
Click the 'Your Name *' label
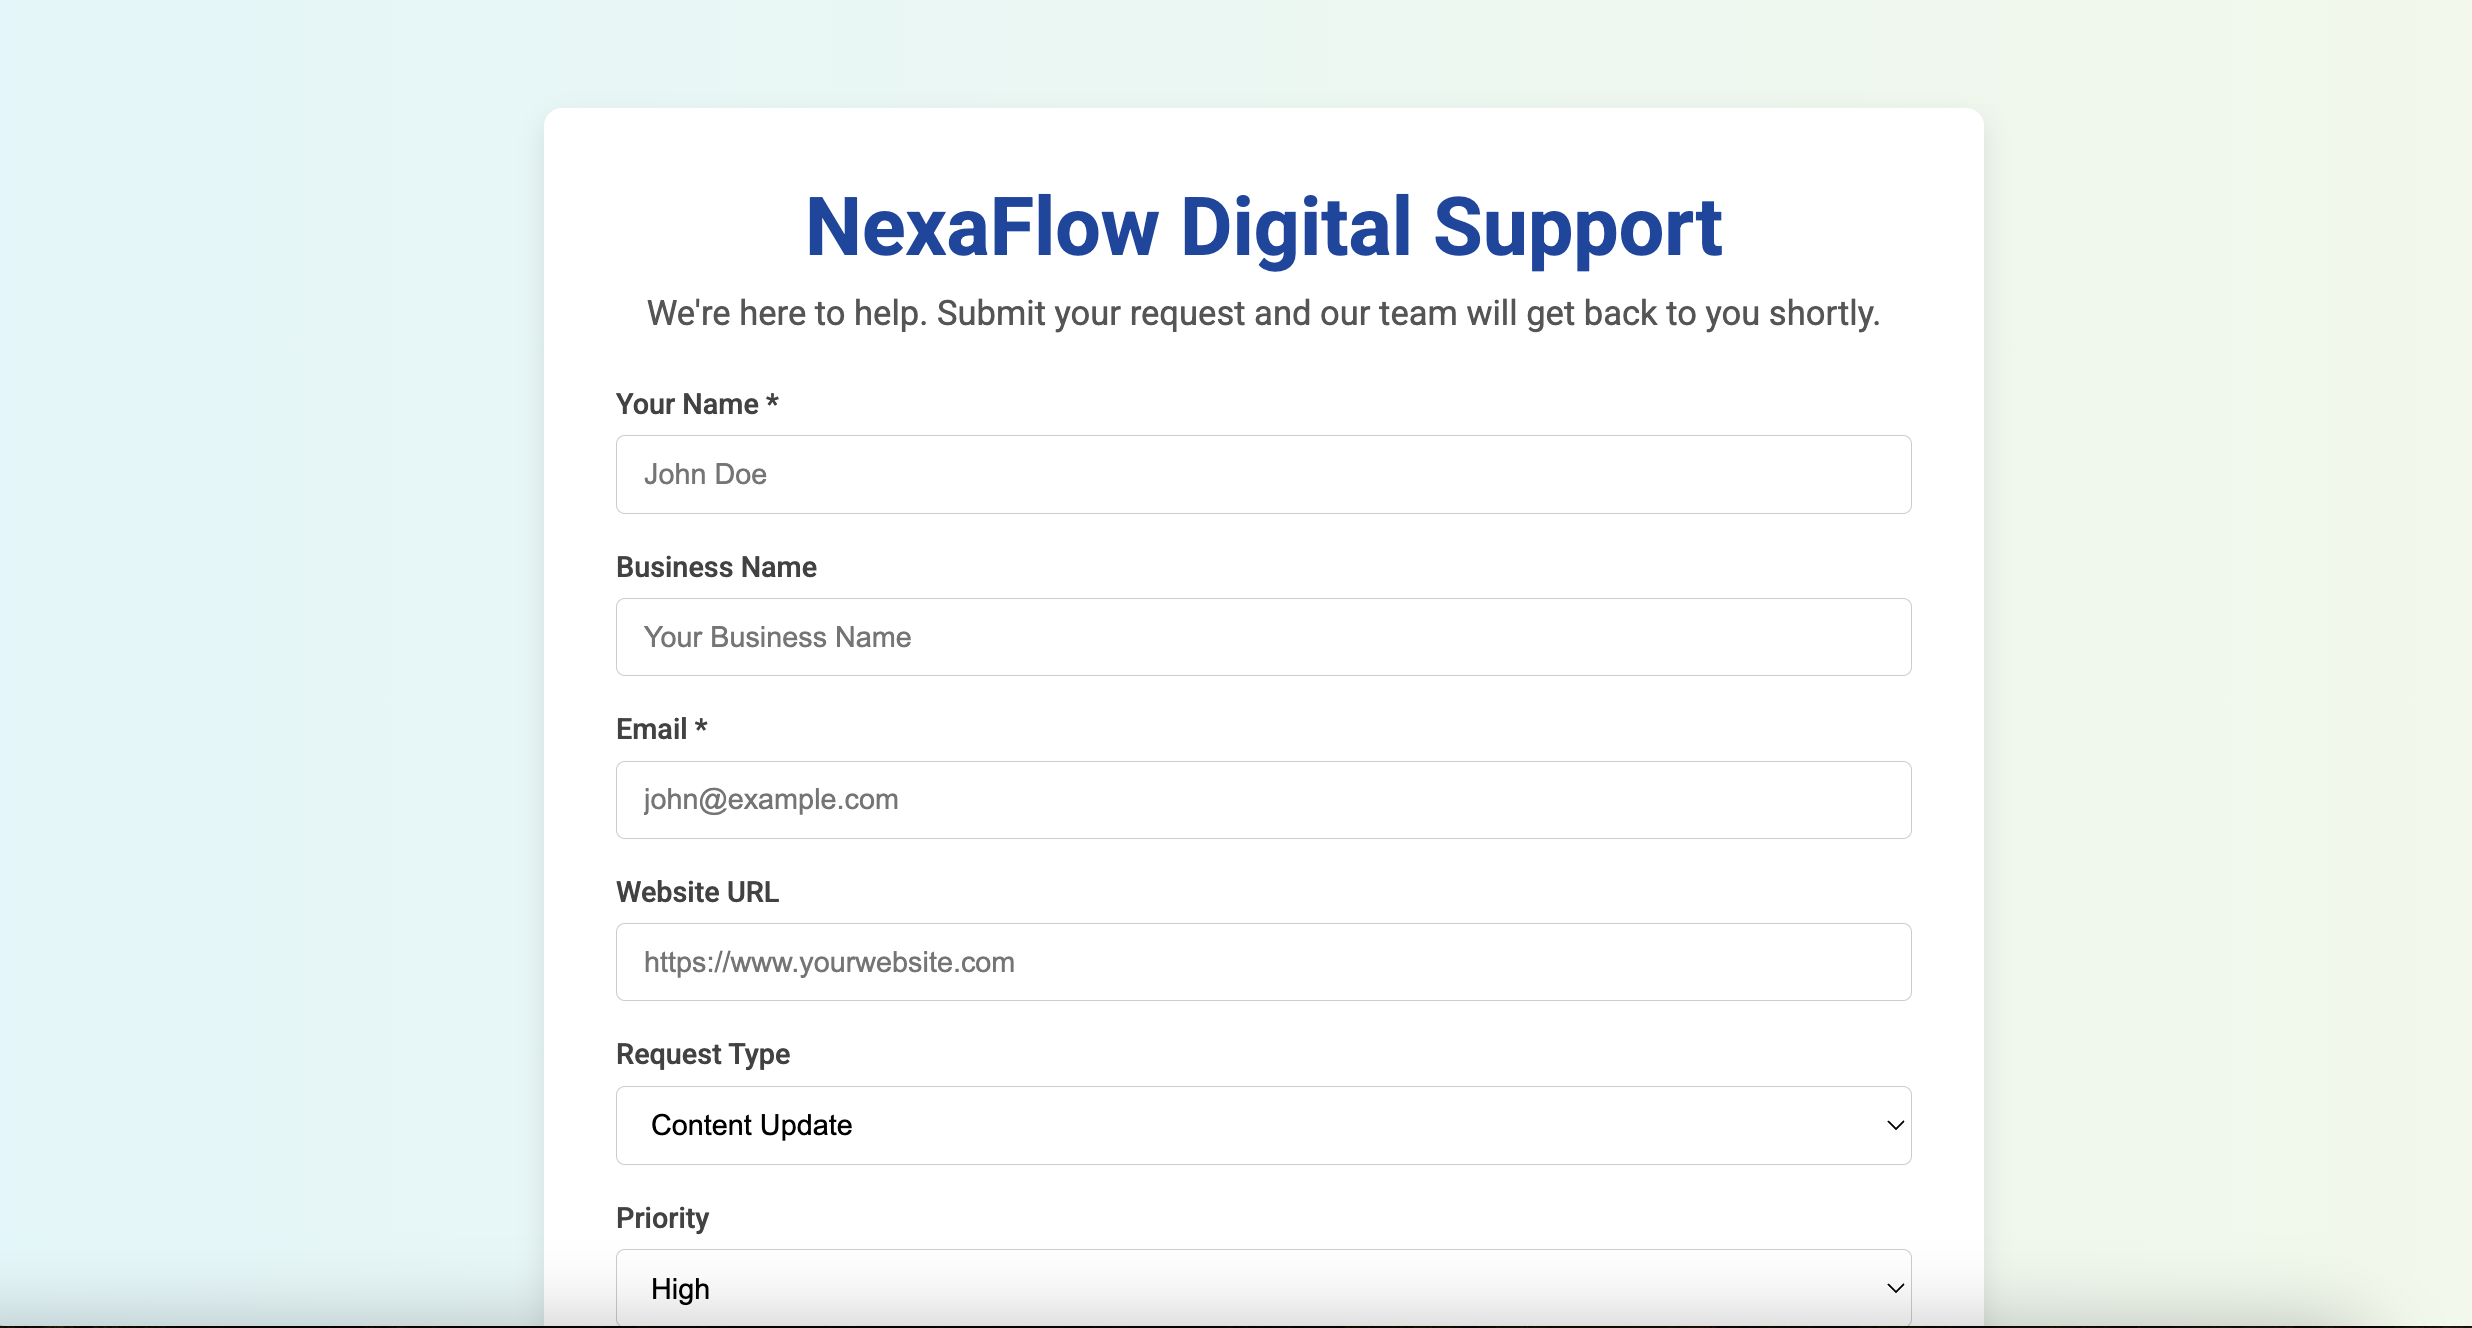point(697,404)
